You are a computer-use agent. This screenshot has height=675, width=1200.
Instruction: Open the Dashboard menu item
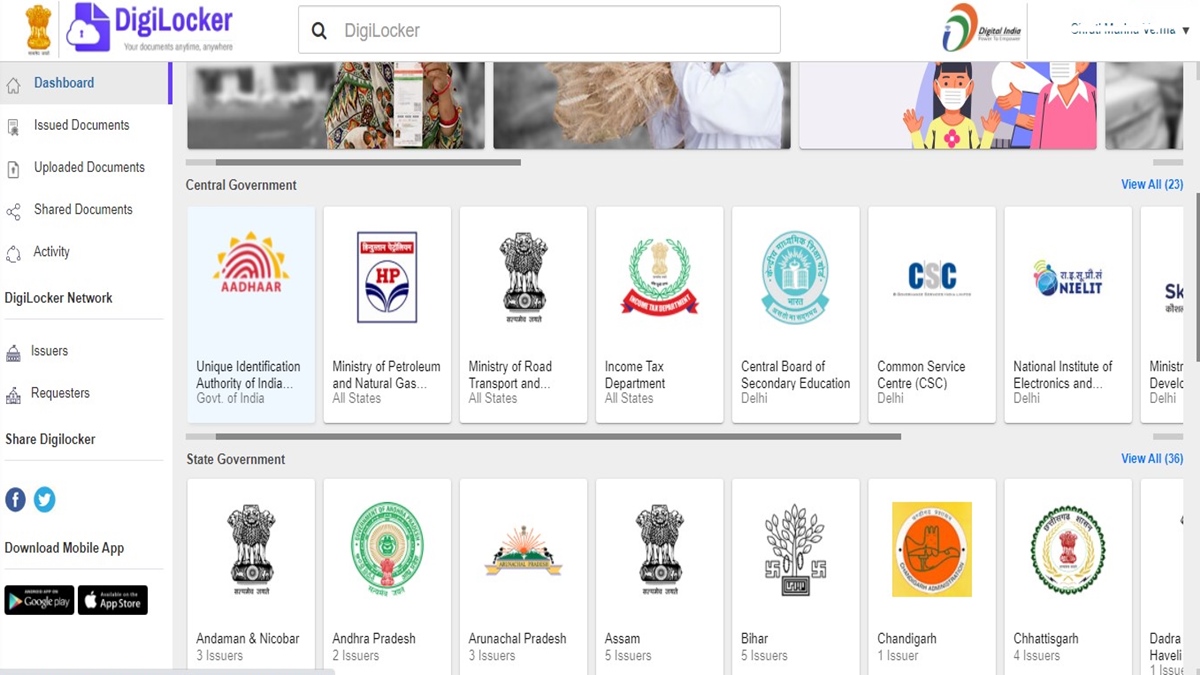pos(64,83)
